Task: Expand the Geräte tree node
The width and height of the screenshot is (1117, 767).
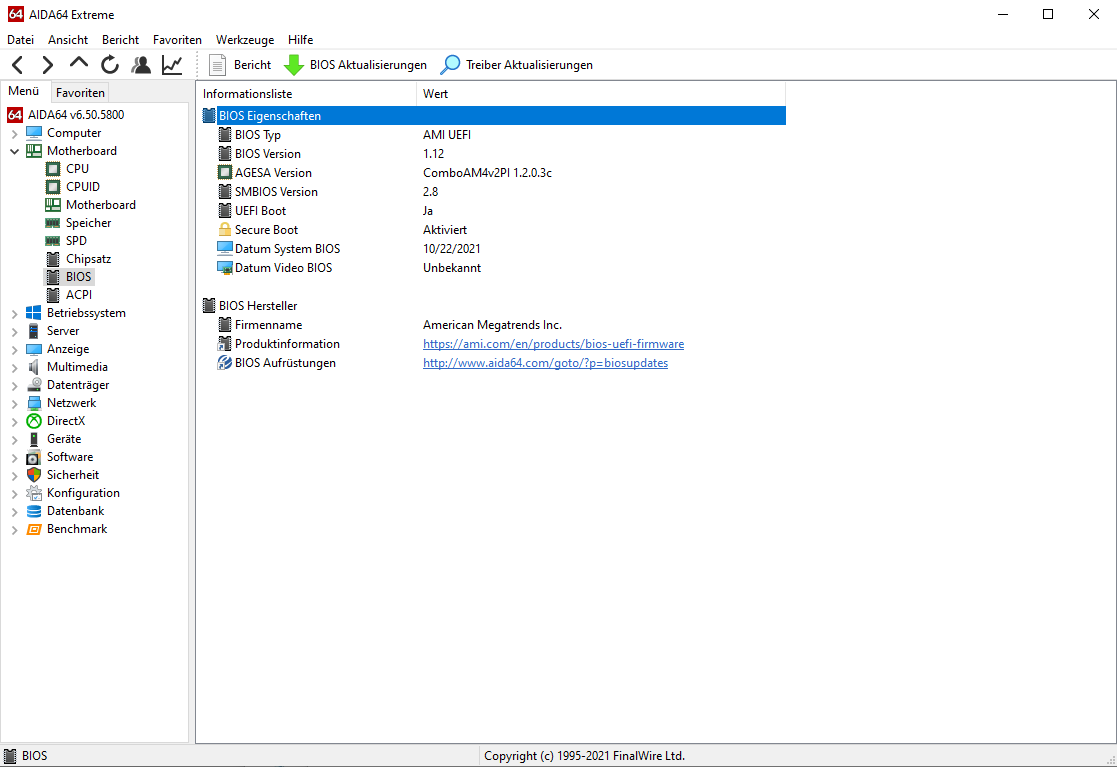Action: point(14,439)
